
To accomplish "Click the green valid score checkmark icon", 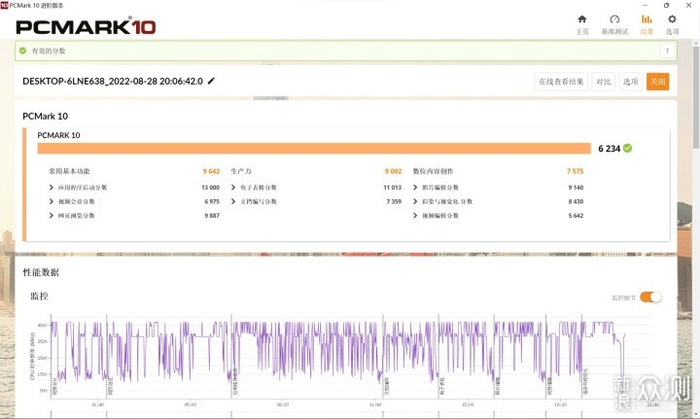I will (x=23, y=50).
